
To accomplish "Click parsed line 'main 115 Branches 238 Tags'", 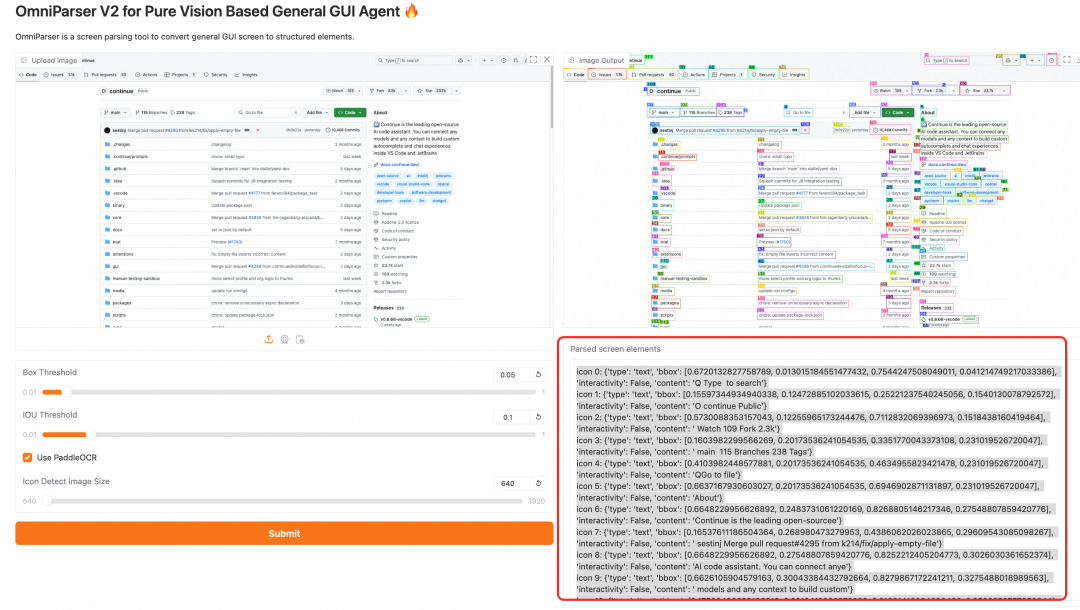I will [810, 446].
